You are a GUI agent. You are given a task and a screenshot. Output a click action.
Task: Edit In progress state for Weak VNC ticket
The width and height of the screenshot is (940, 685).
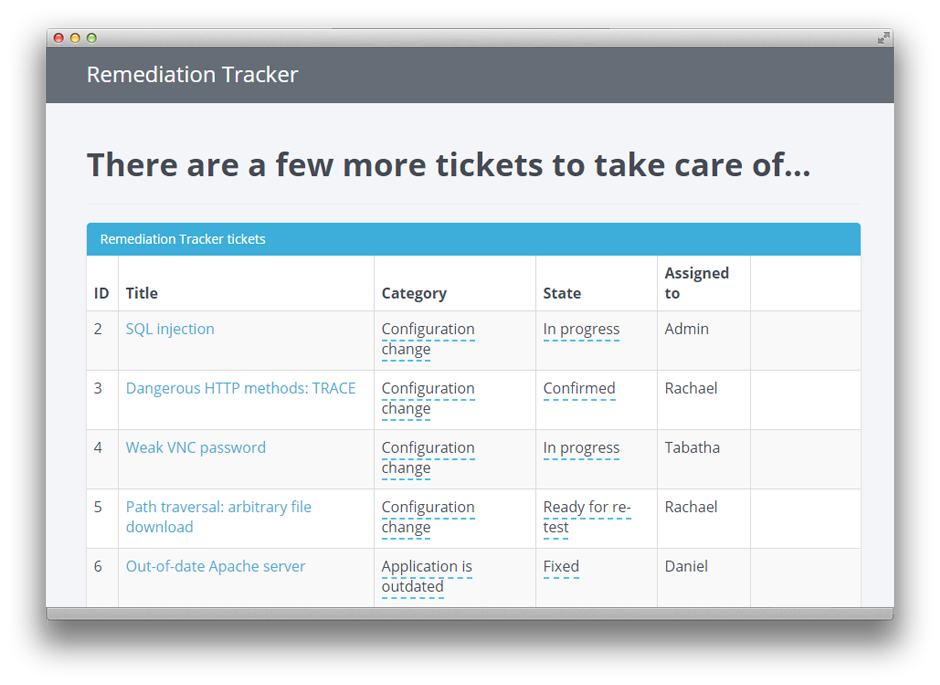coord(581,448)
